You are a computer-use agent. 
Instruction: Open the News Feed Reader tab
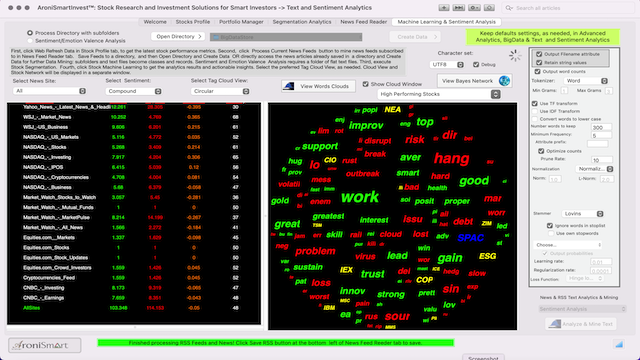(364, 22)
